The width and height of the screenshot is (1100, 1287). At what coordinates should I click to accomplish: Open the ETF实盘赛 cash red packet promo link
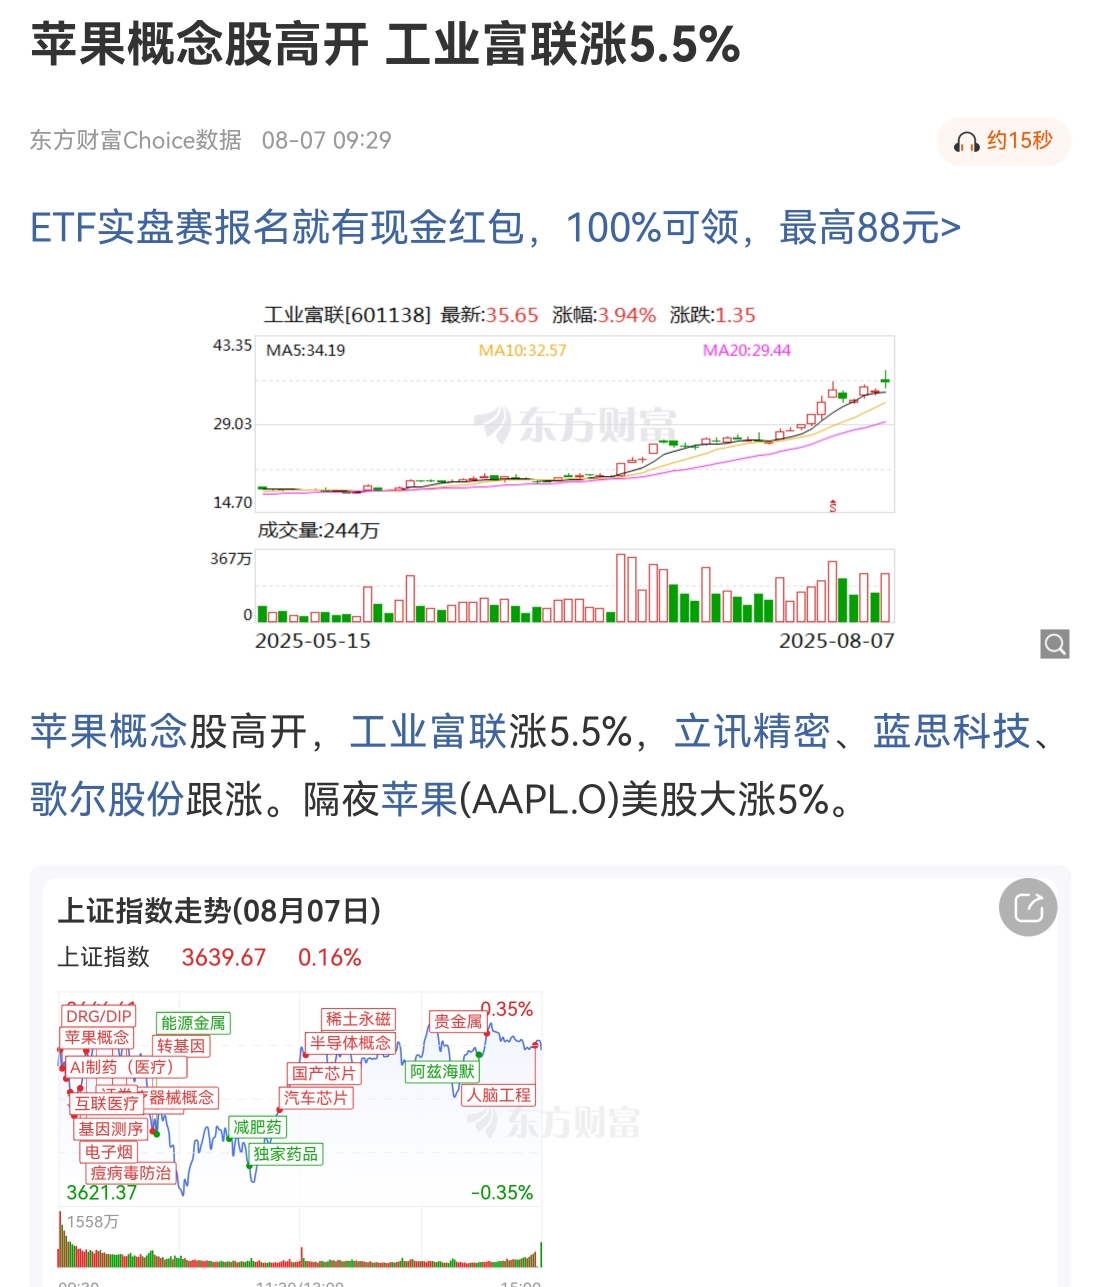[x=495, y=228]
